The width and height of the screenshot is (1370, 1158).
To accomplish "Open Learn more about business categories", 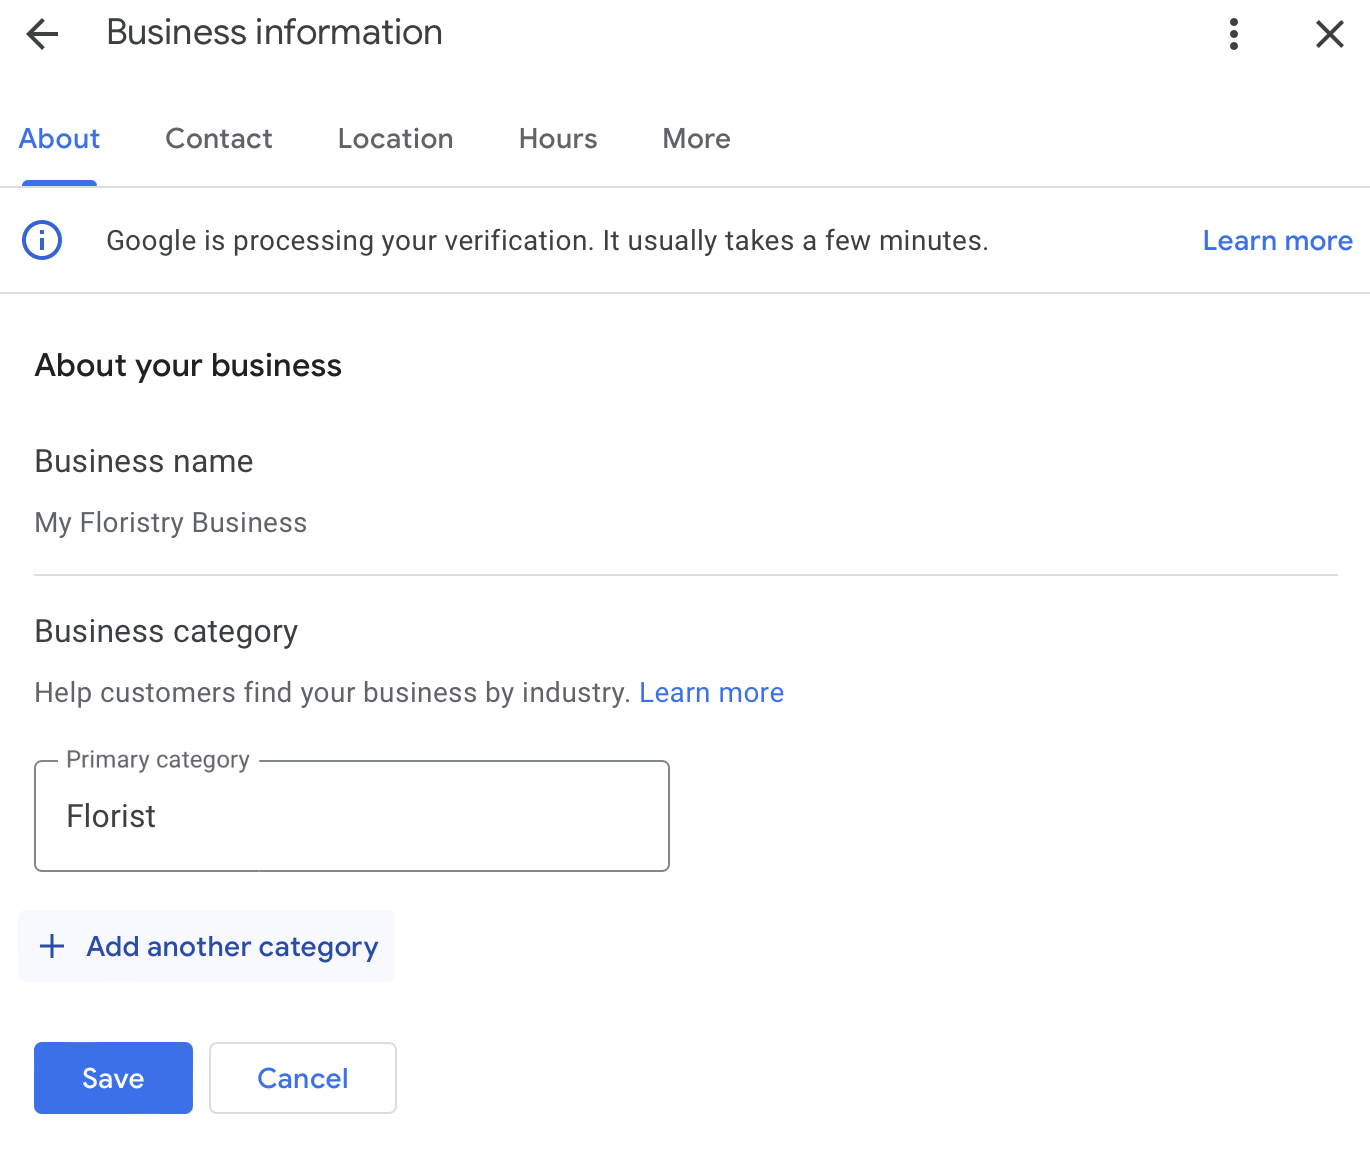I will pos(711,691).
